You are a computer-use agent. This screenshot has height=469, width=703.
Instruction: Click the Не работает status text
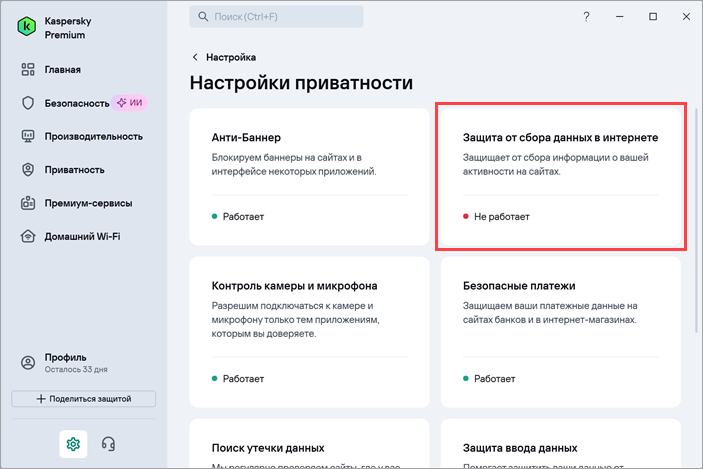[501, 217]
